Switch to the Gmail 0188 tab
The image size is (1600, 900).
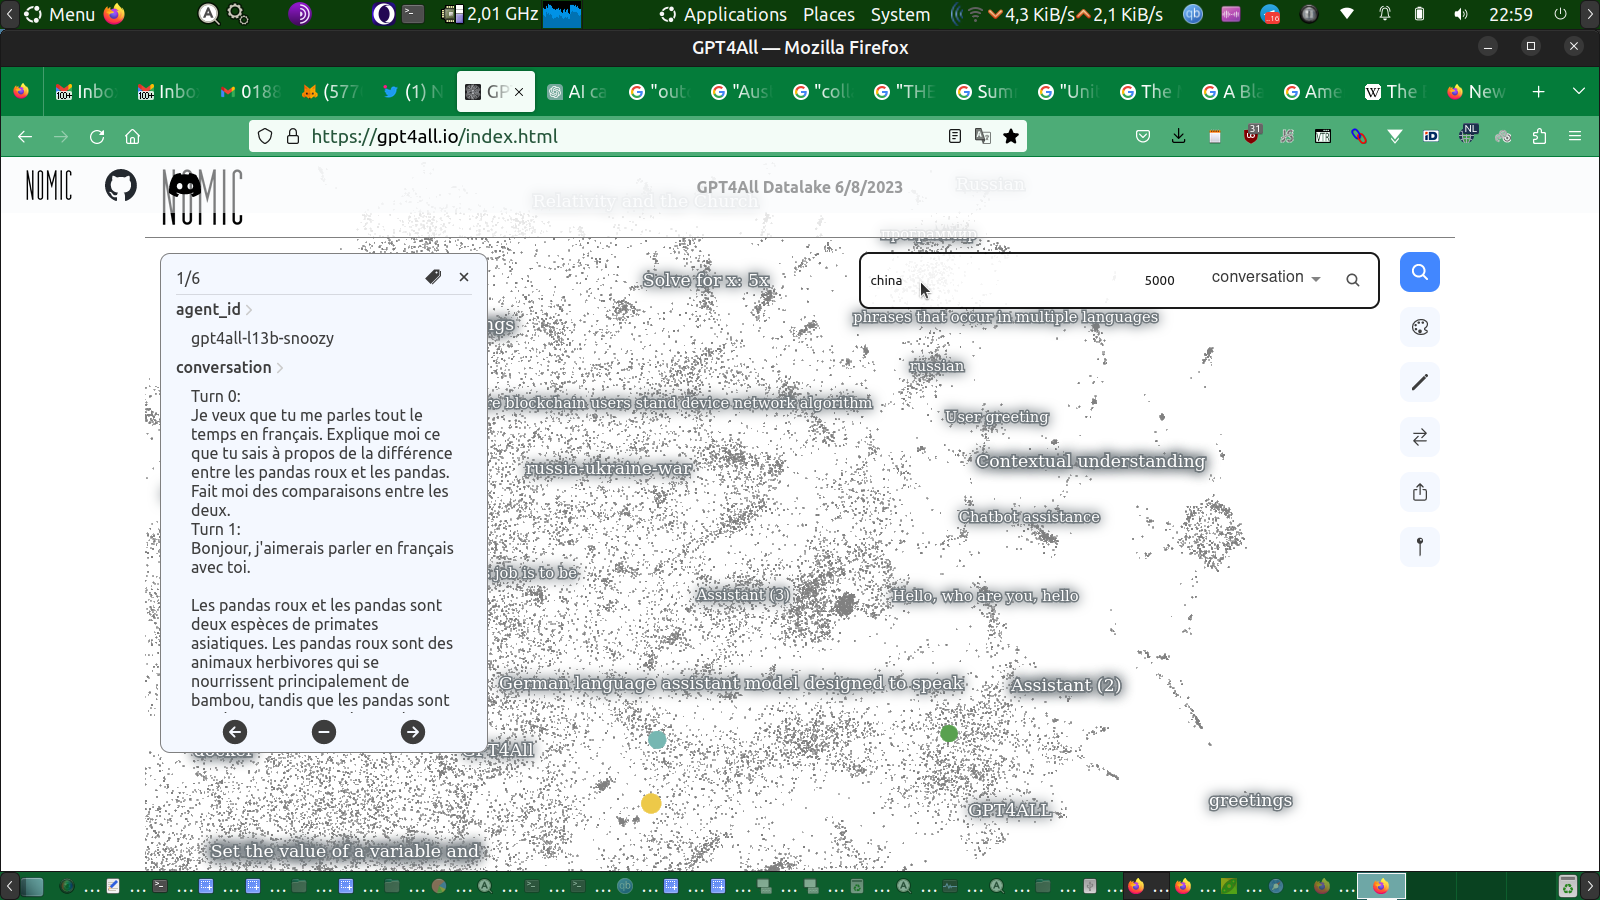[250, 91]
